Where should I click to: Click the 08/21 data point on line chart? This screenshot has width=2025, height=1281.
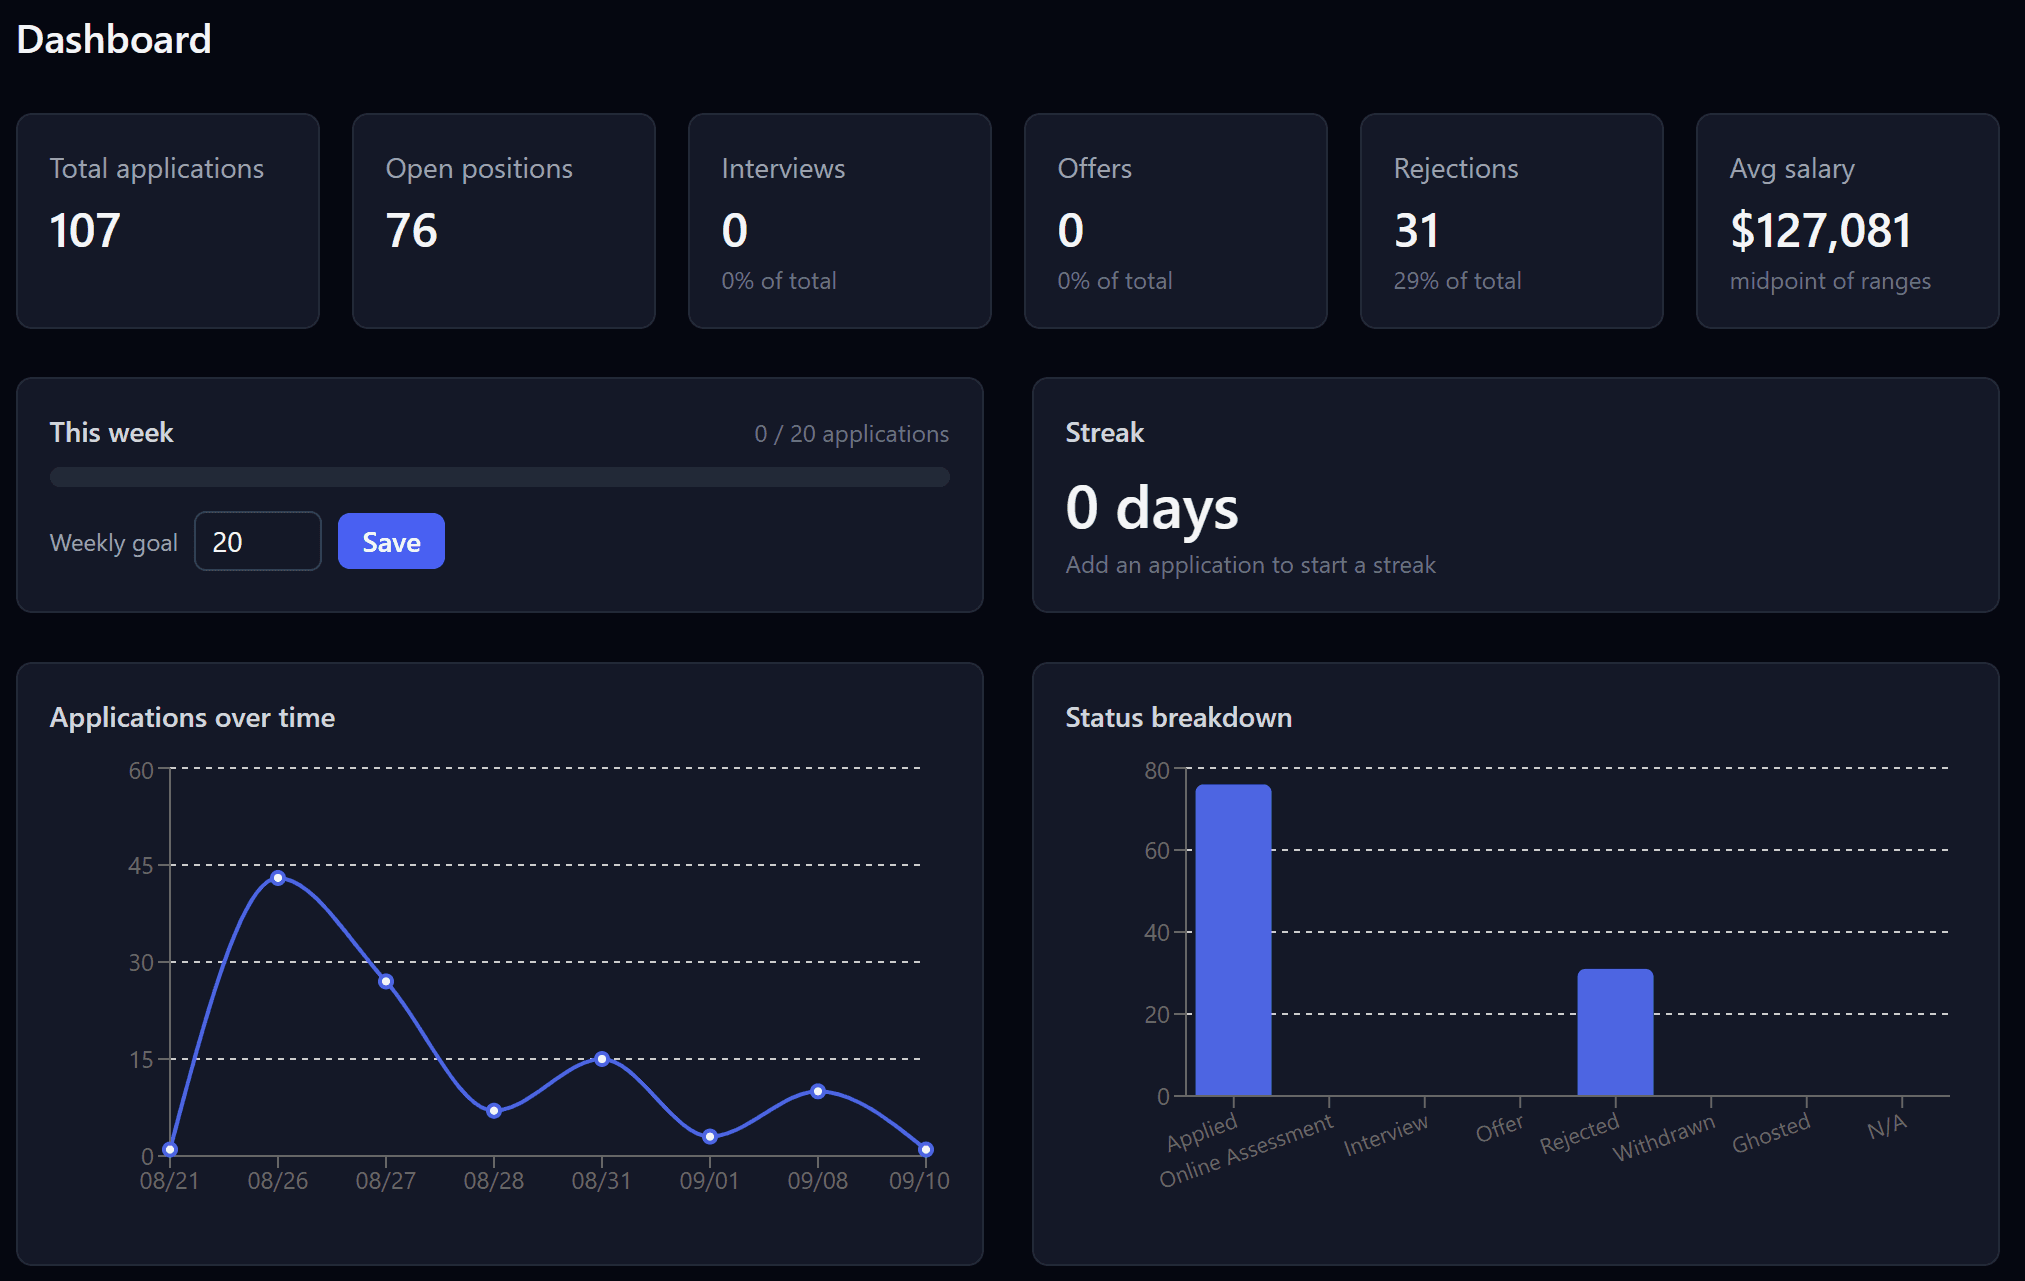(x=170, y=1149)
